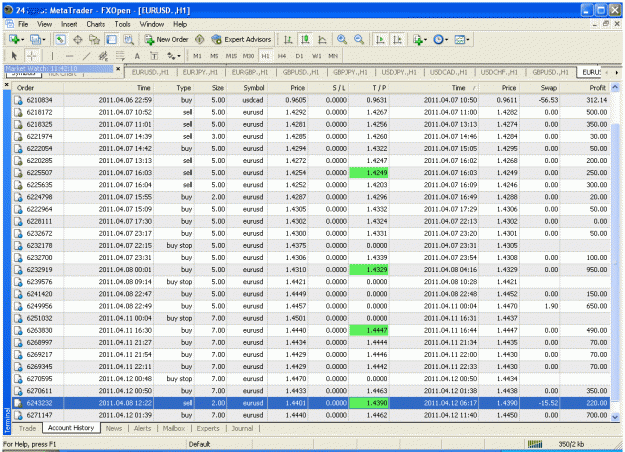This screenshot has width=625, height=452.
Task: Select order row 6243232
Action: (311, 403)
